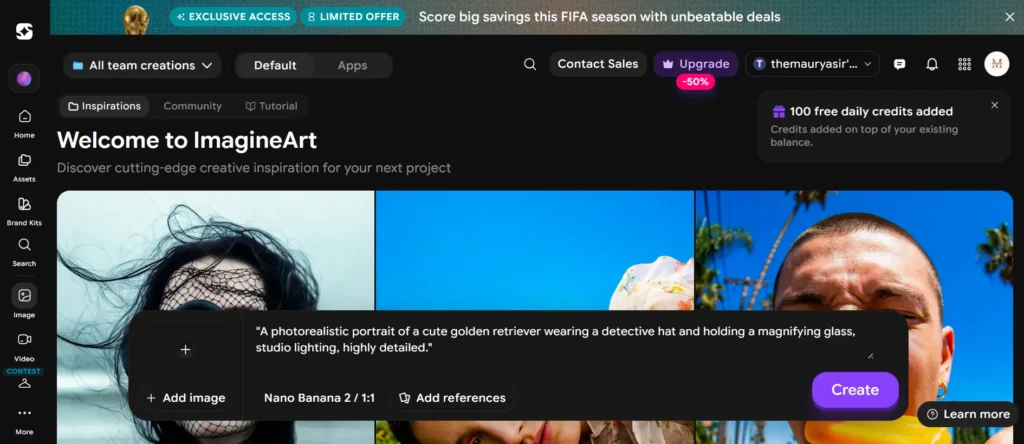
Task: Open the chat messages icon
Action: click(x=899, y=64)
